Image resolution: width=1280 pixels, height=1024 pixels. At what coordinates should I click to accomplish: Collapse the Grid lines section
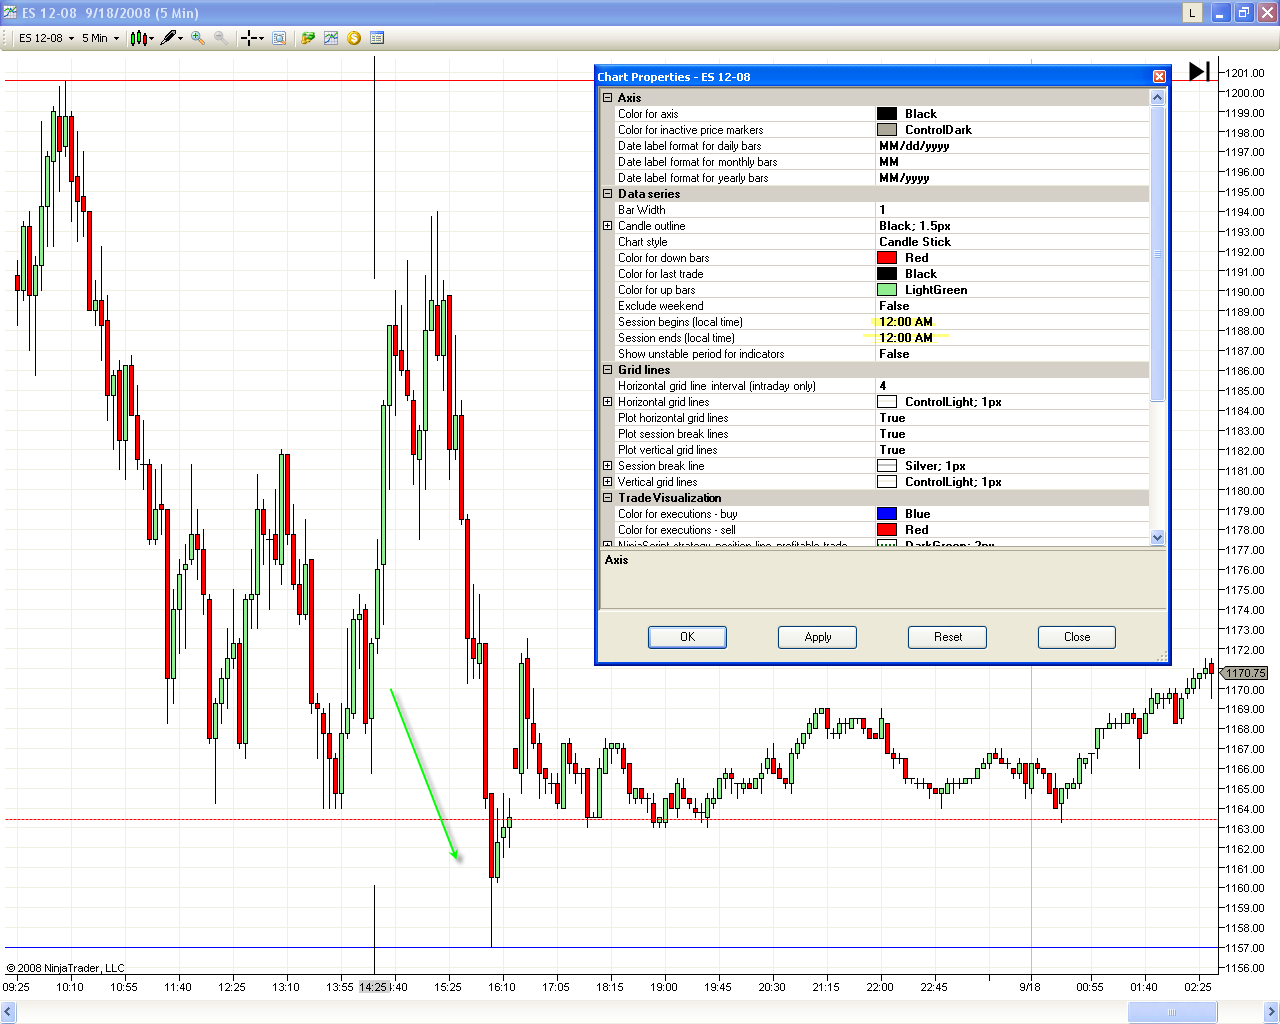point(607,370)
